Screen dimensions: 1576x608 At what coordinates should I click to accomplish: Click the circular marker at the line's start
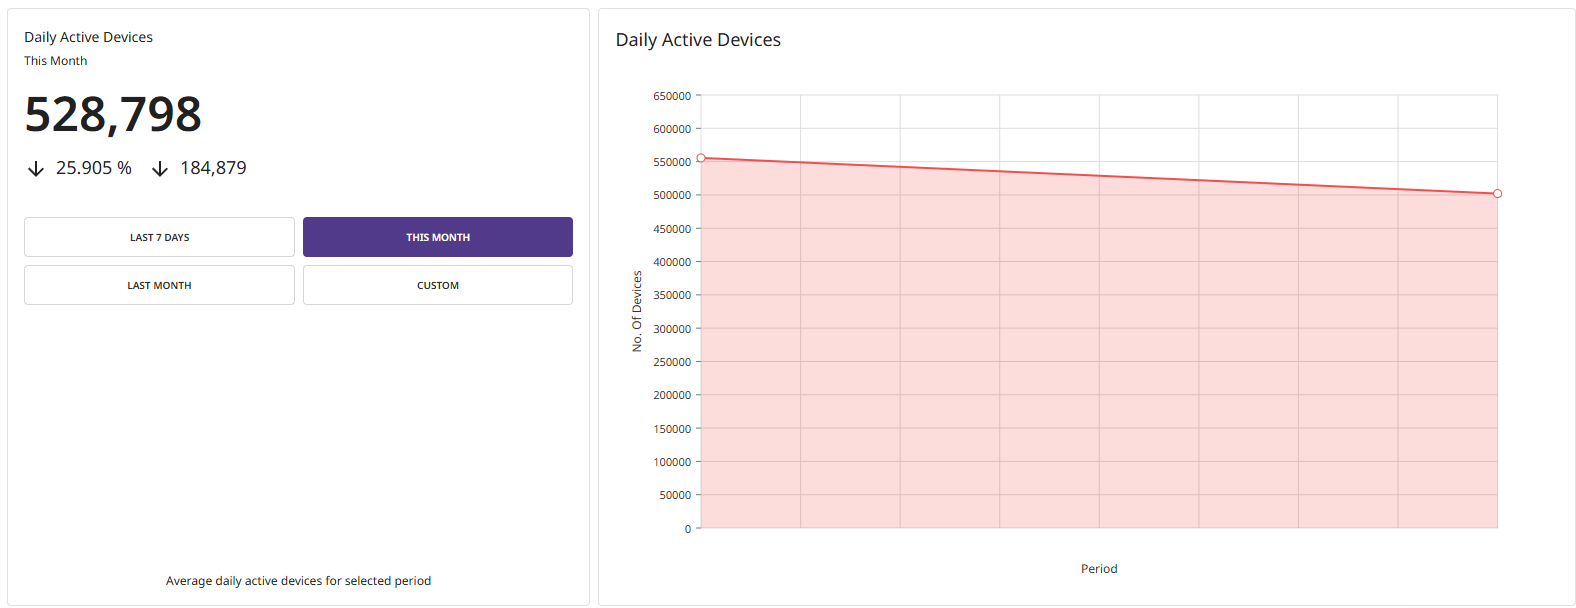coord(703,157)
